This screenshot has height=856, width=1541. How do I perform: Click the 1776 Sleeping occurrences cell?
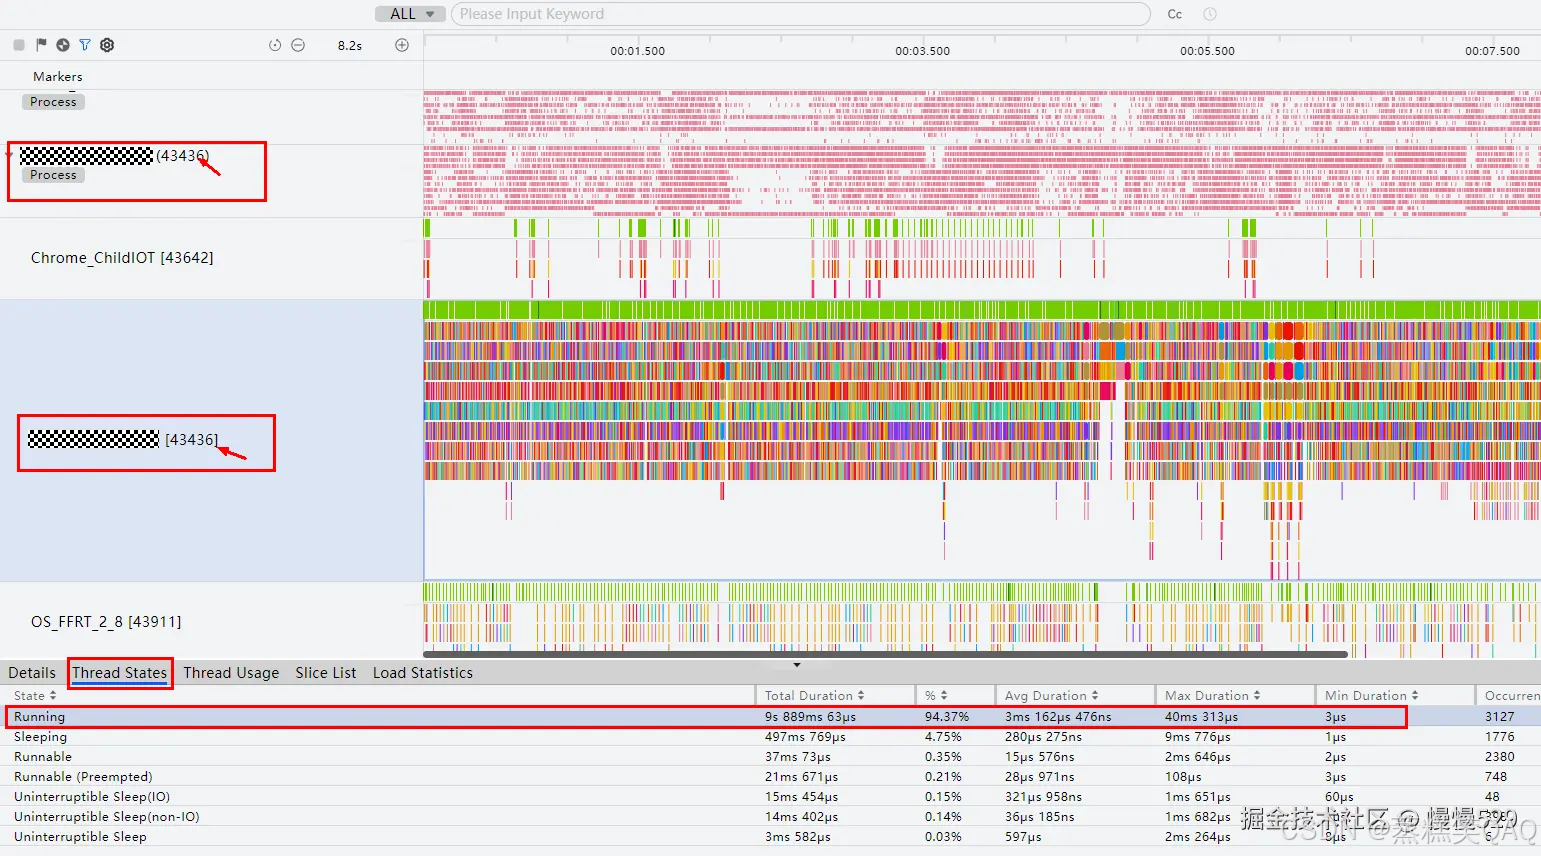(1499, 737)
